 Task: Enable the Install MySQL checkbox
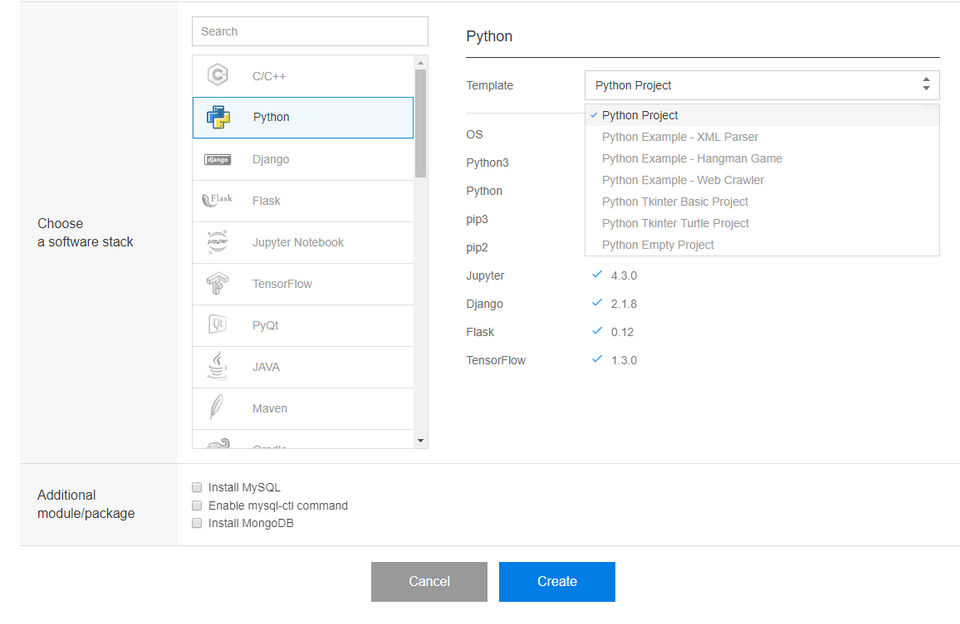pos(197,488)
